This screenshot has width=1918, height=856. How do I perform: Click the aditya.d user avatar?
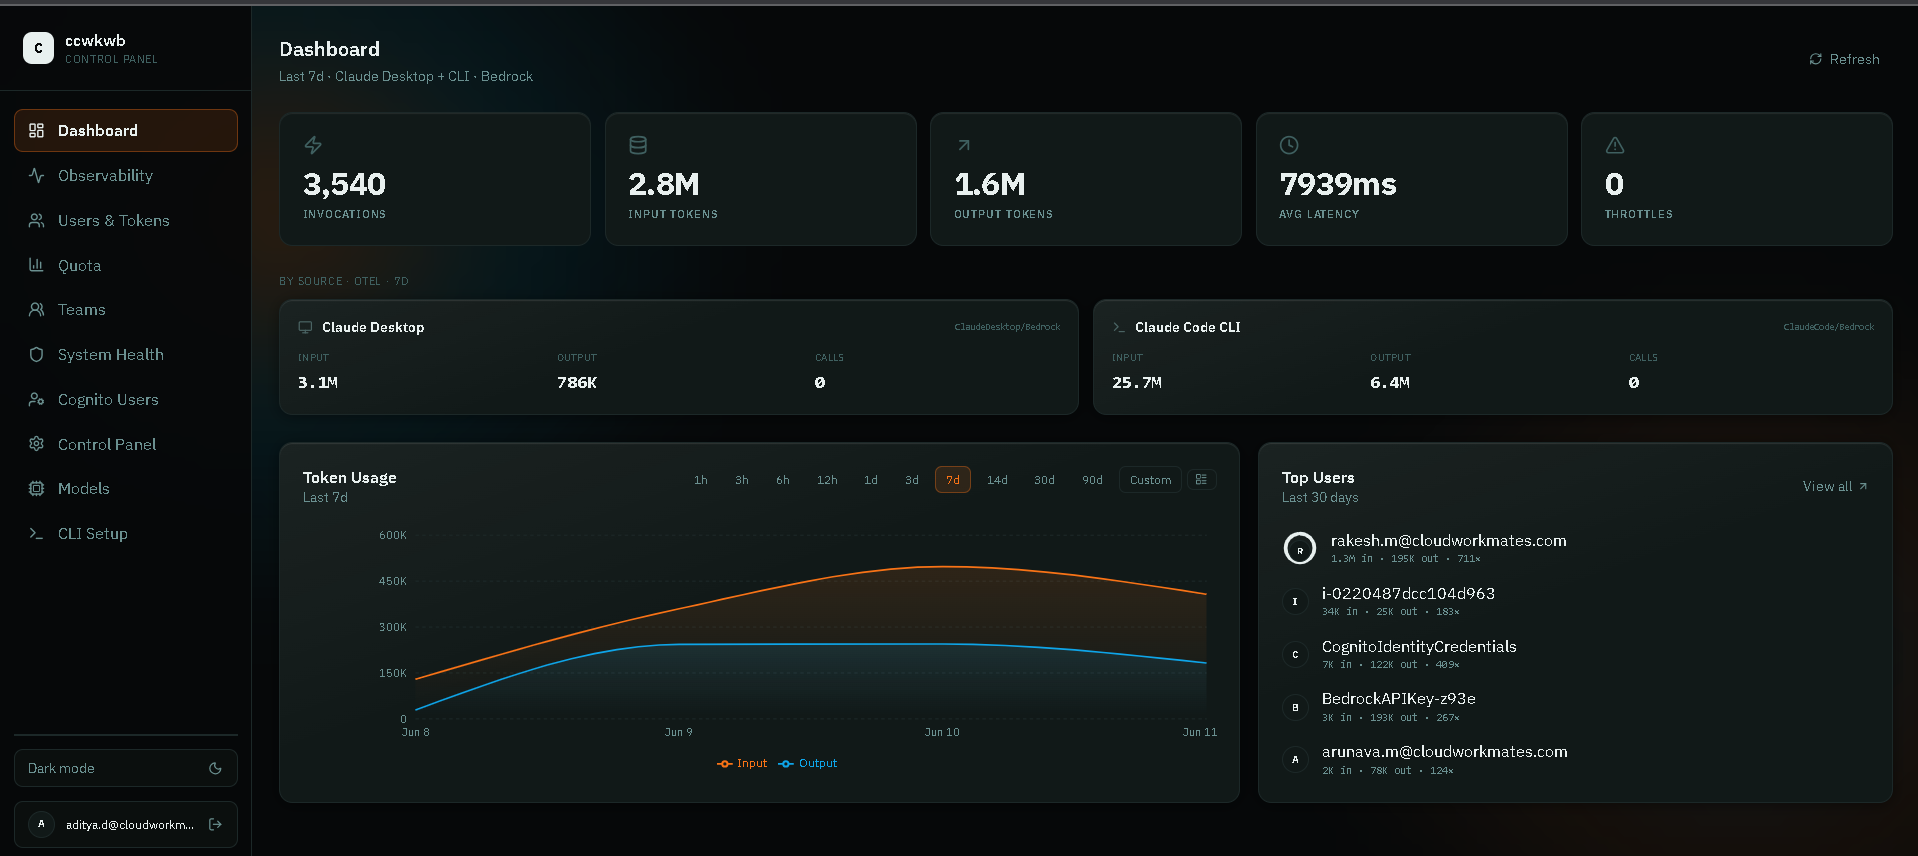click(41, 824)
